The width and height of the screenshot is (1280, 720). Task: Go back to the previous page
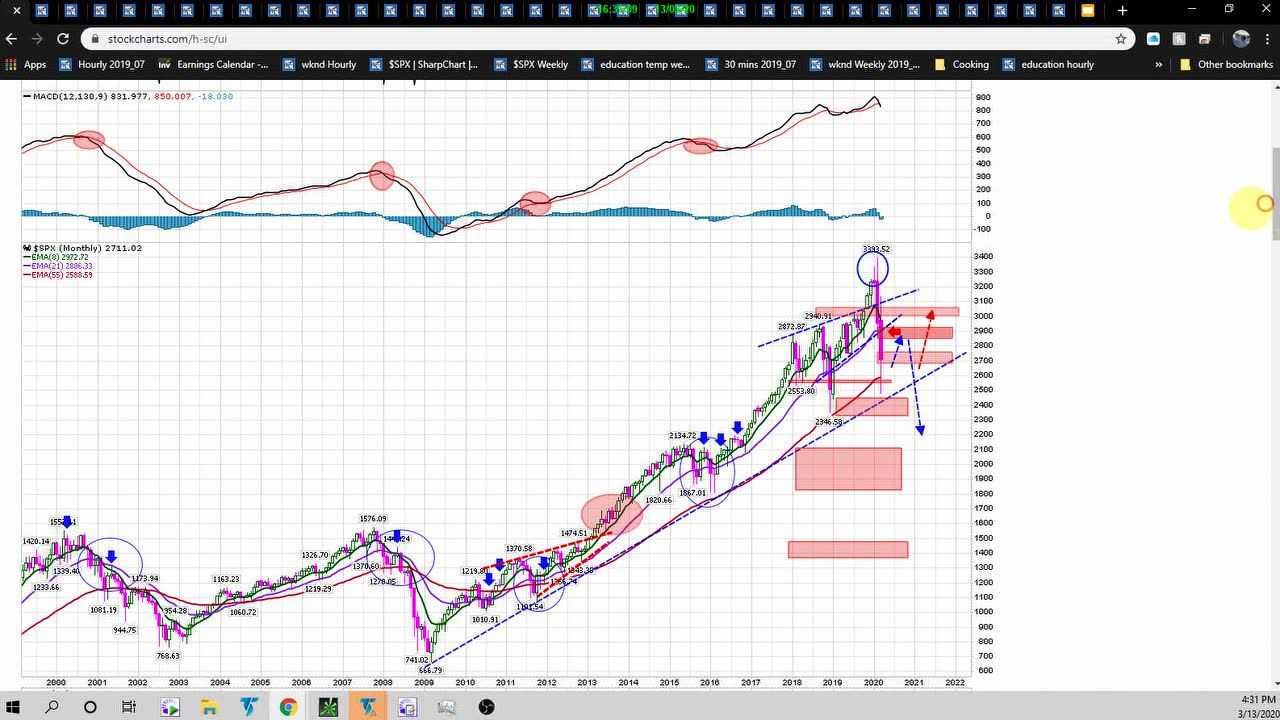11,39
